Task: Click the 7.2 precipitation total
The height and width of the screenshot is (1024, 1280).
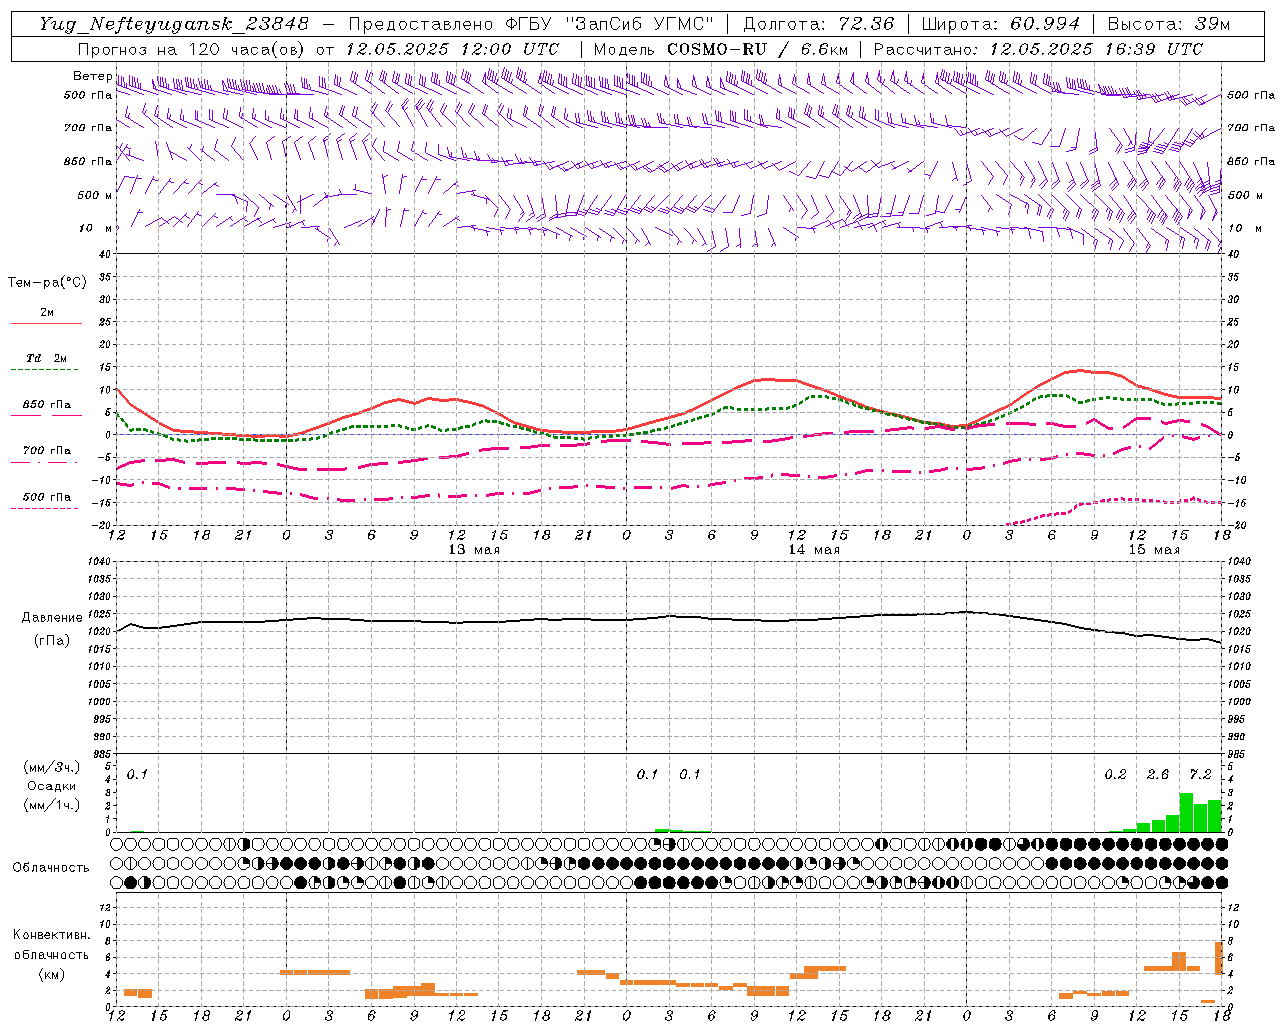Action: (x=1200, y=775)
